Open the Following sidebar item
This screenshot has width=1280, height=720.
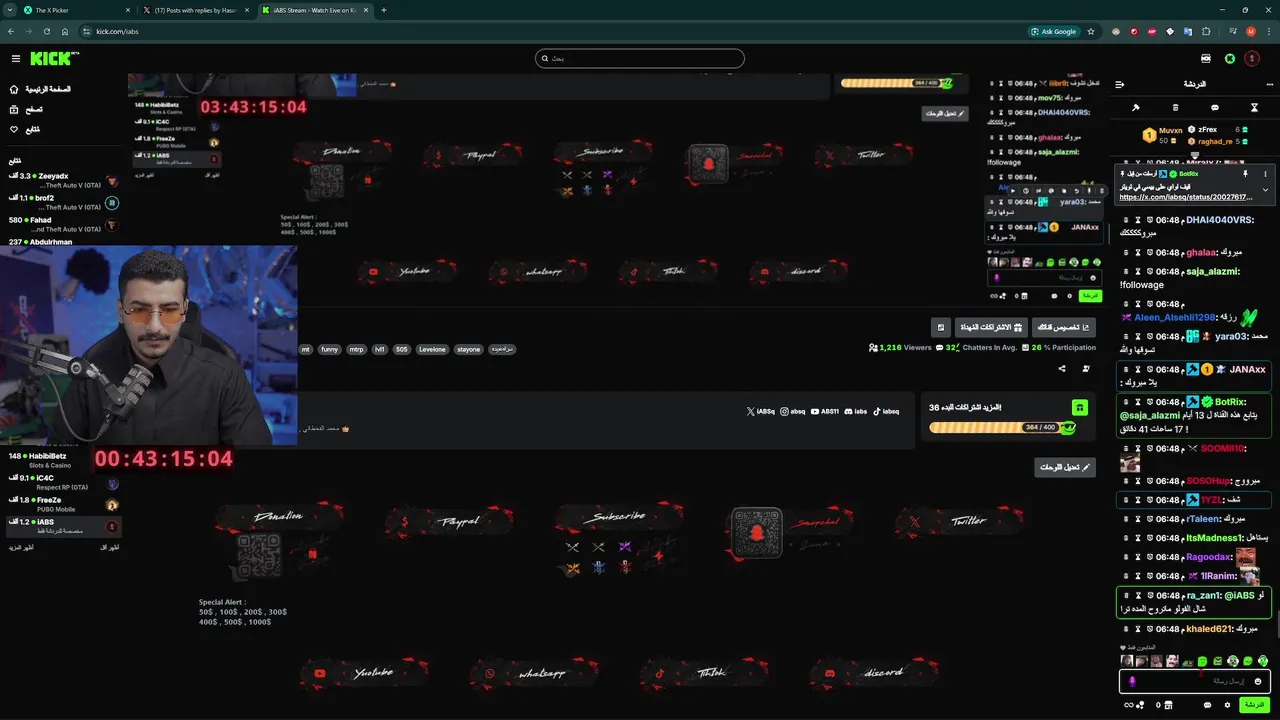click(25, 129)
